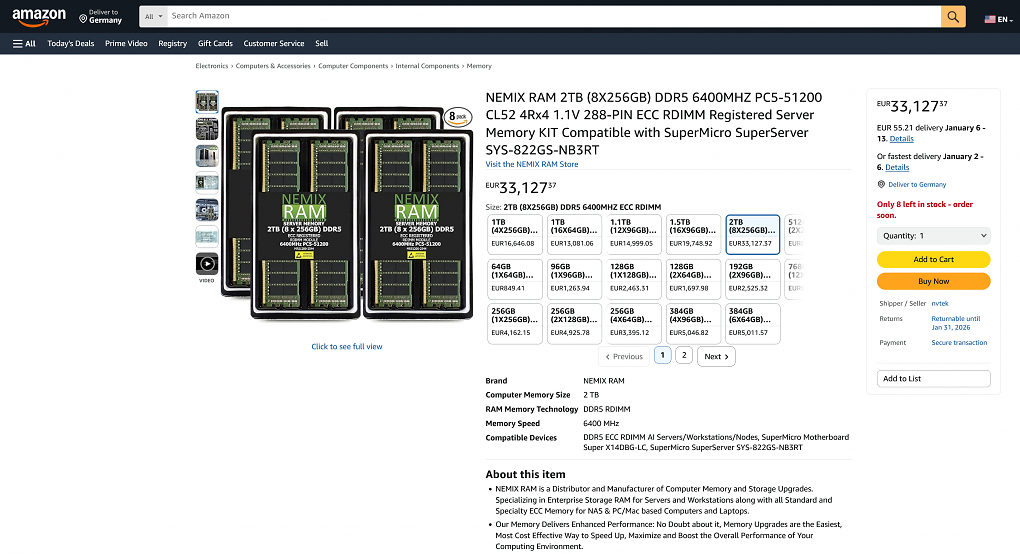Focus the Search Amazon field
Viewport: 1020px width, 554px height.
[554, 16]
